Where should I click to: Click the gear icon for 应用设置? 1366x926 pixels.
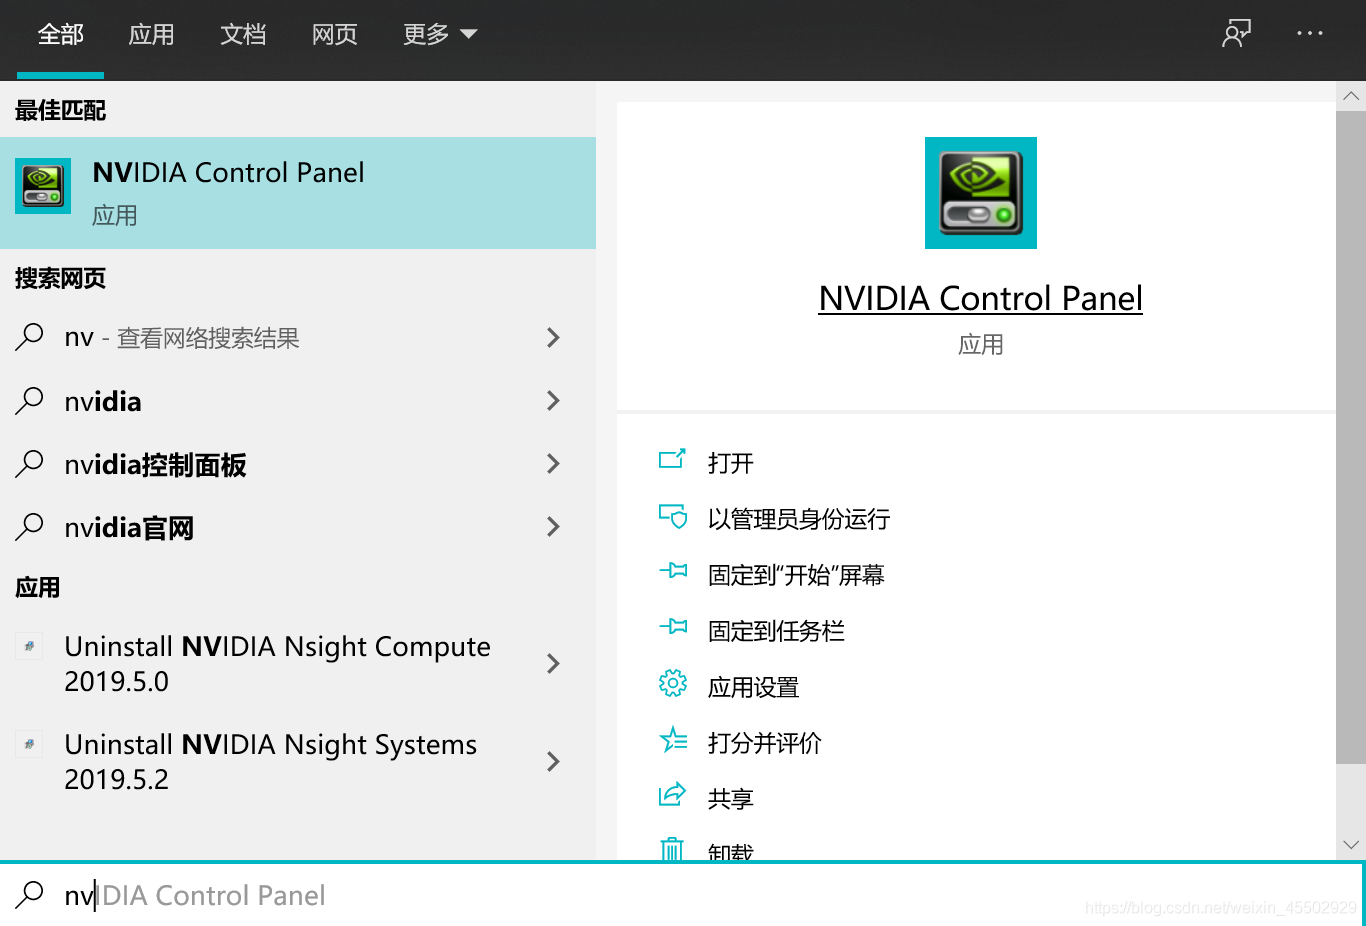click(673, 683)
